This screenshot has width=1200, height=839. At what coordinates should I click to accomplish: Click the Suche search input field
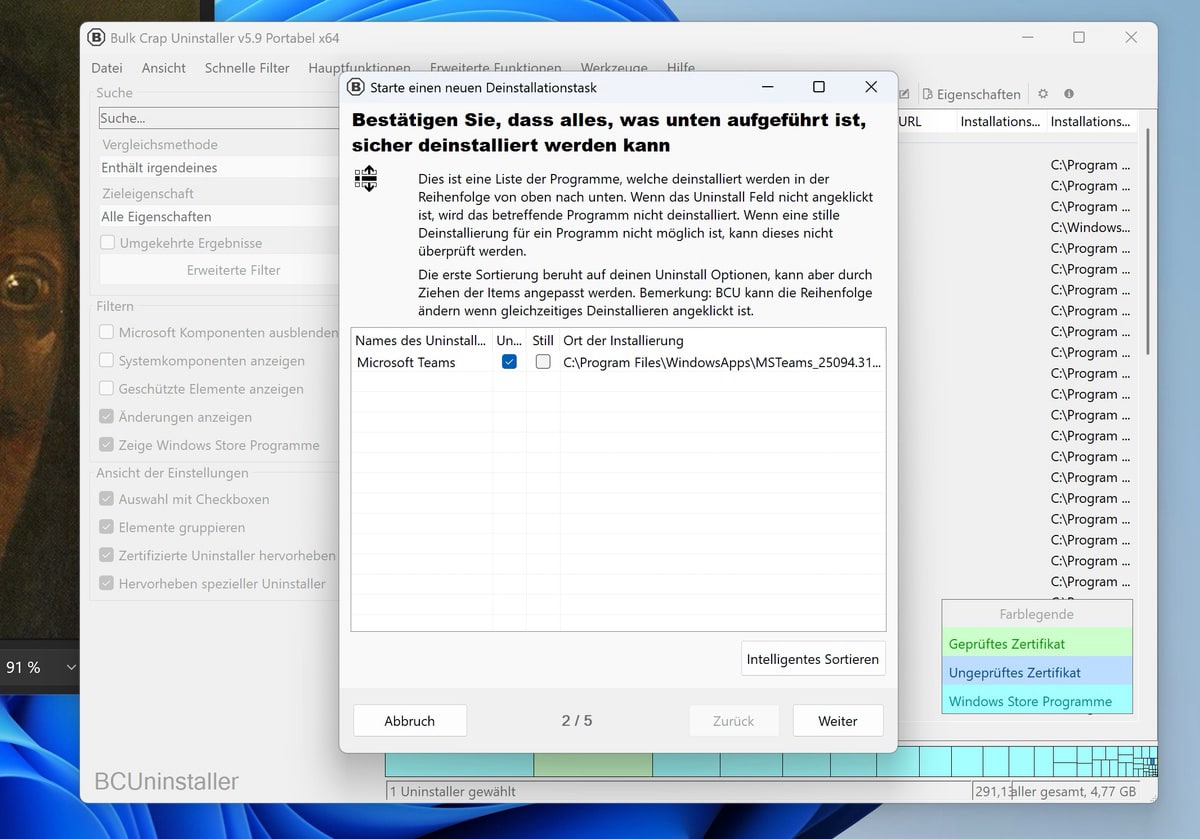(220, 118)
